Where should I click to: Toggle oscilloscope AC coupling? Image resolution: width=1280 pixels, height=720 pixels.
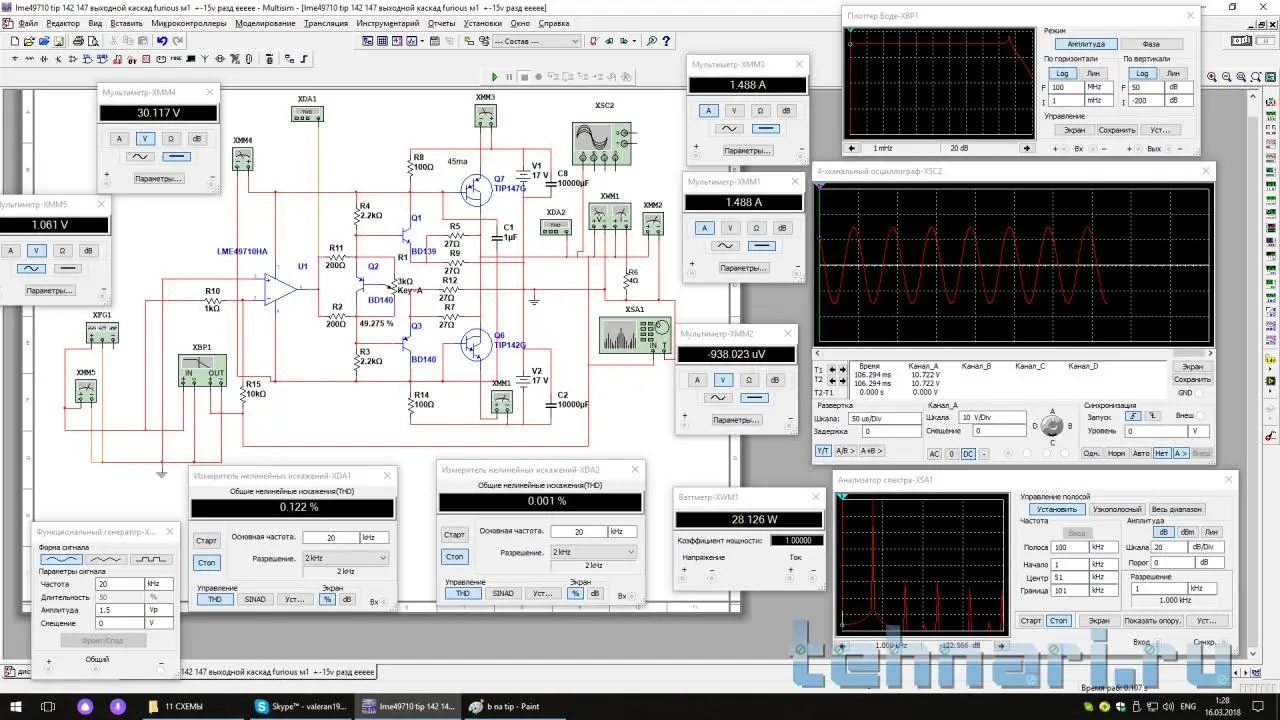click(934, 453)
